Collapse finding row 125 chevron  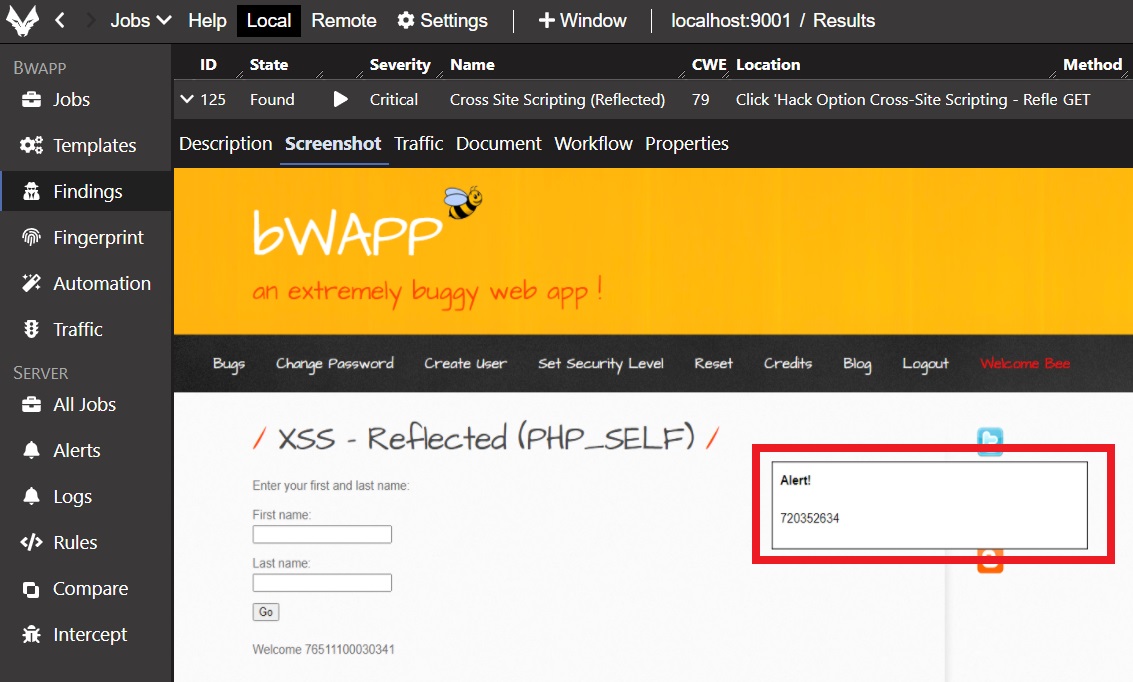click(x=187, y=99)
